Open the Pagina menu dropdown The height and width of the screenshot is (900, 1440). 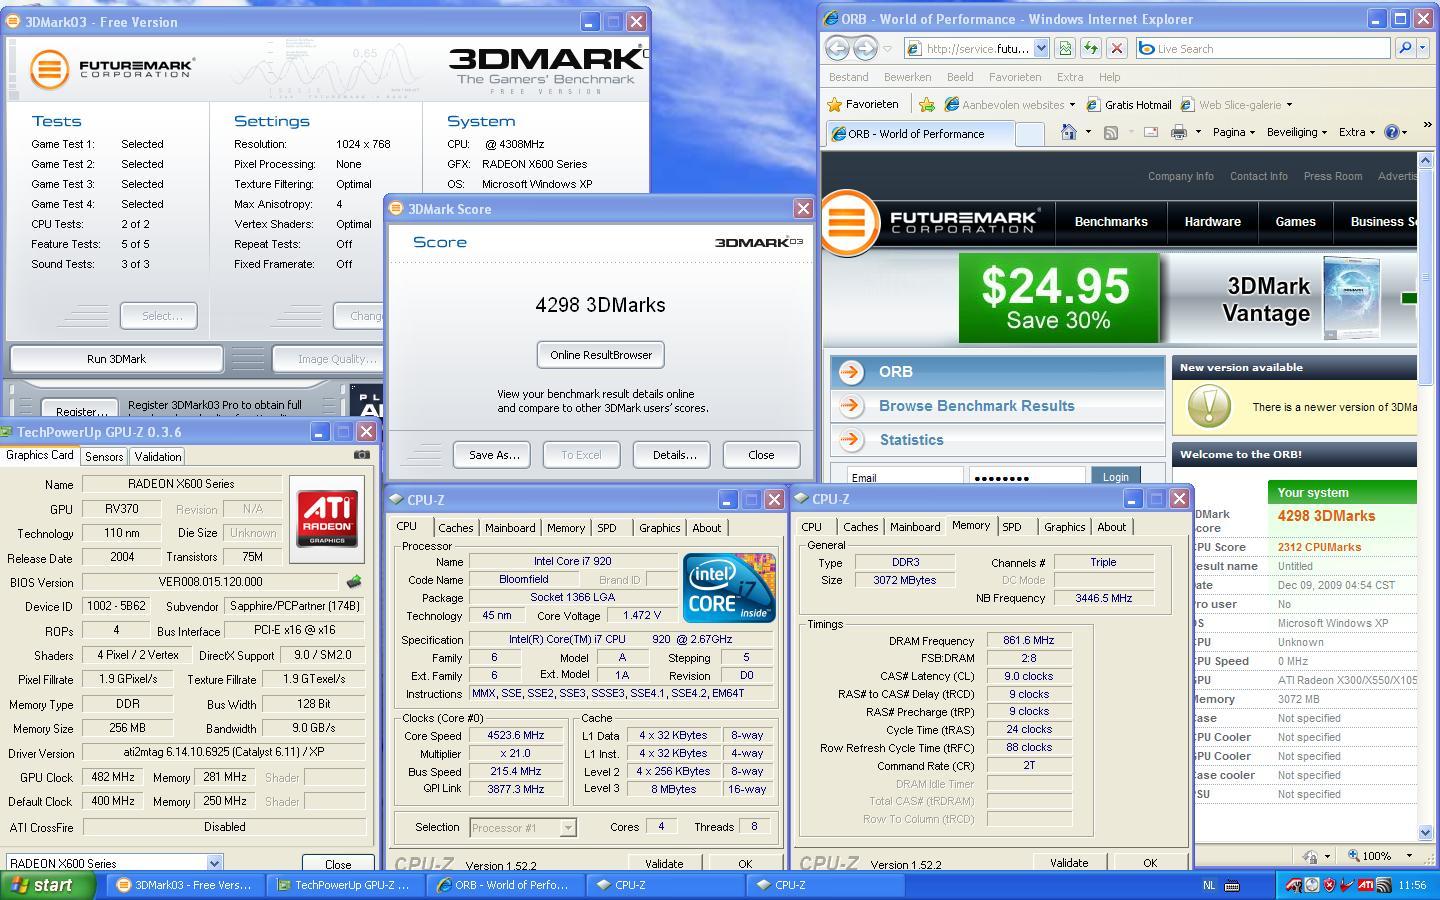(x=1234, y=132)
